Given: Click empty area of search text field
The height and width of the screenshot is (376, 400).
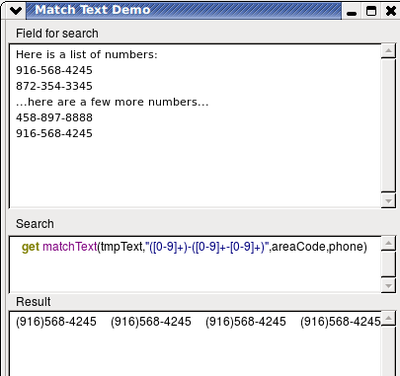Looking at the screenshot, I should pyautogui.click(x=195, y=173).
